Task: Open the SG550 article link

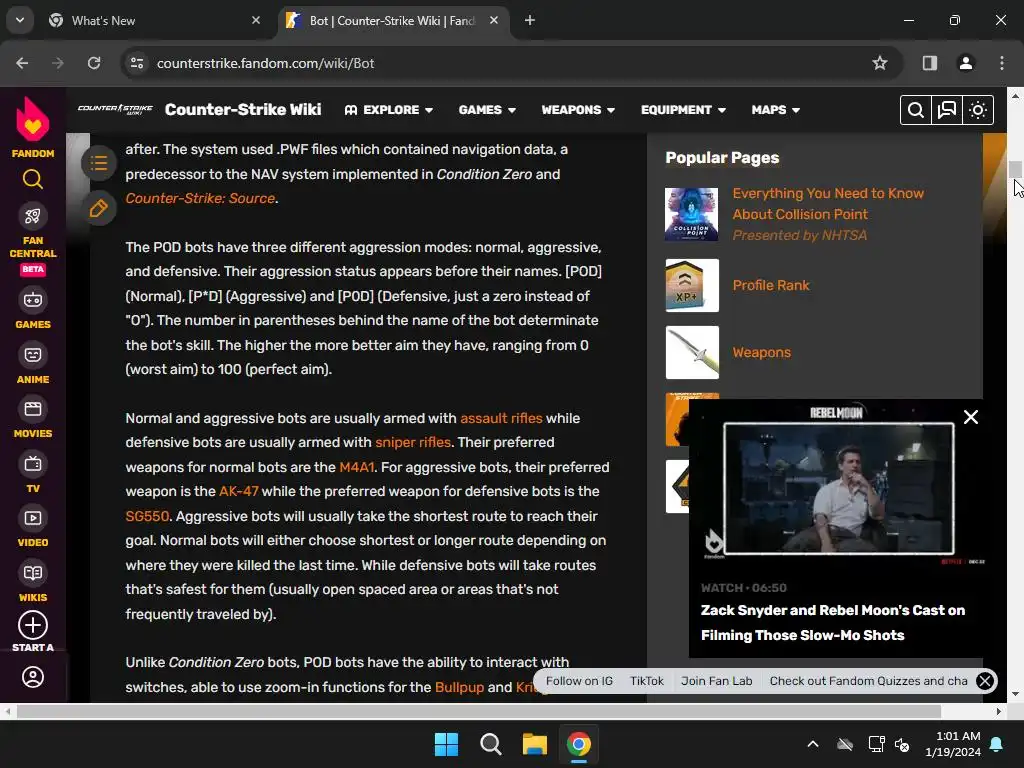Action: pos(147,516)
